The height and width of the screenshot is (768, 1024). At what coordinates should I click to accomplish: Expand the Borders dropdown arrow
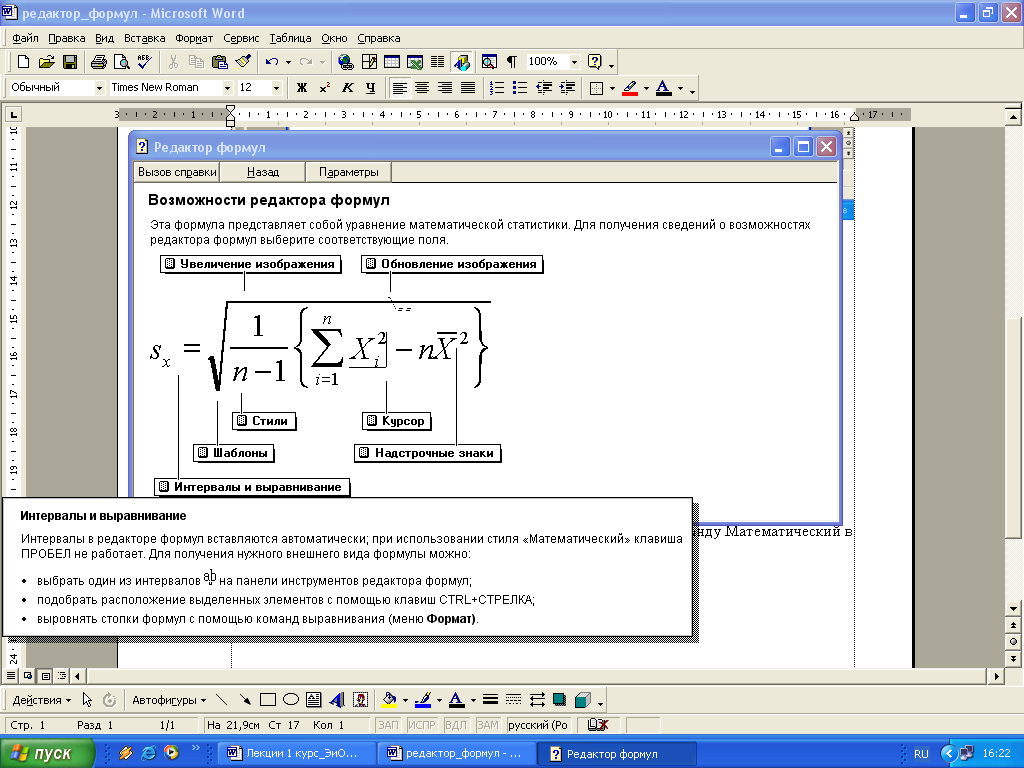pyautogui.click(x=612, y=88)
